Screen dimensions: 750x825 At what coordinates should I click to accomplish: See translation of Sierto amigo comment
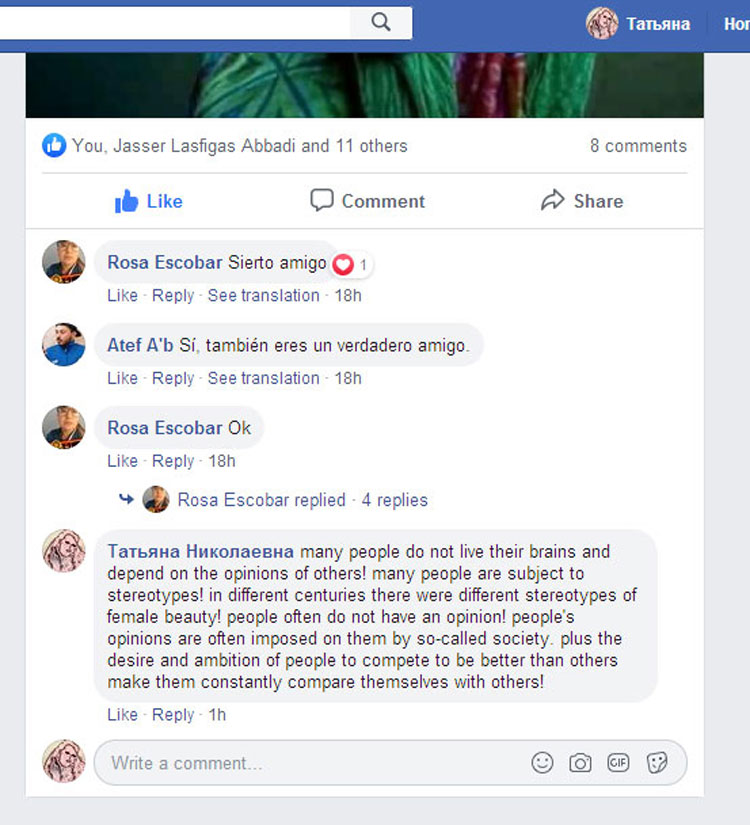[263, 296]
